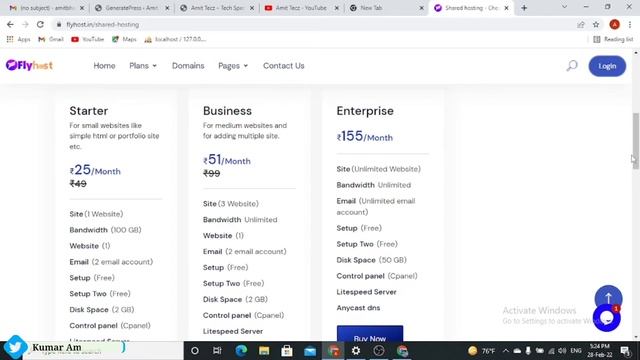
Task: Close the Shared hosting tab
Action: point(507,8)
